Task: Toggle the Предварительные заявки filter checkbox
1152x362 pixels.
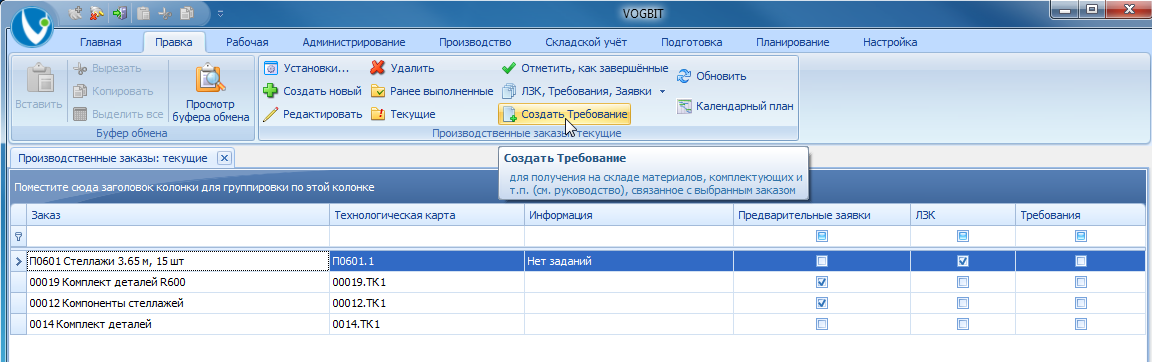Action: pyautogui.click(x=822, y=236)
